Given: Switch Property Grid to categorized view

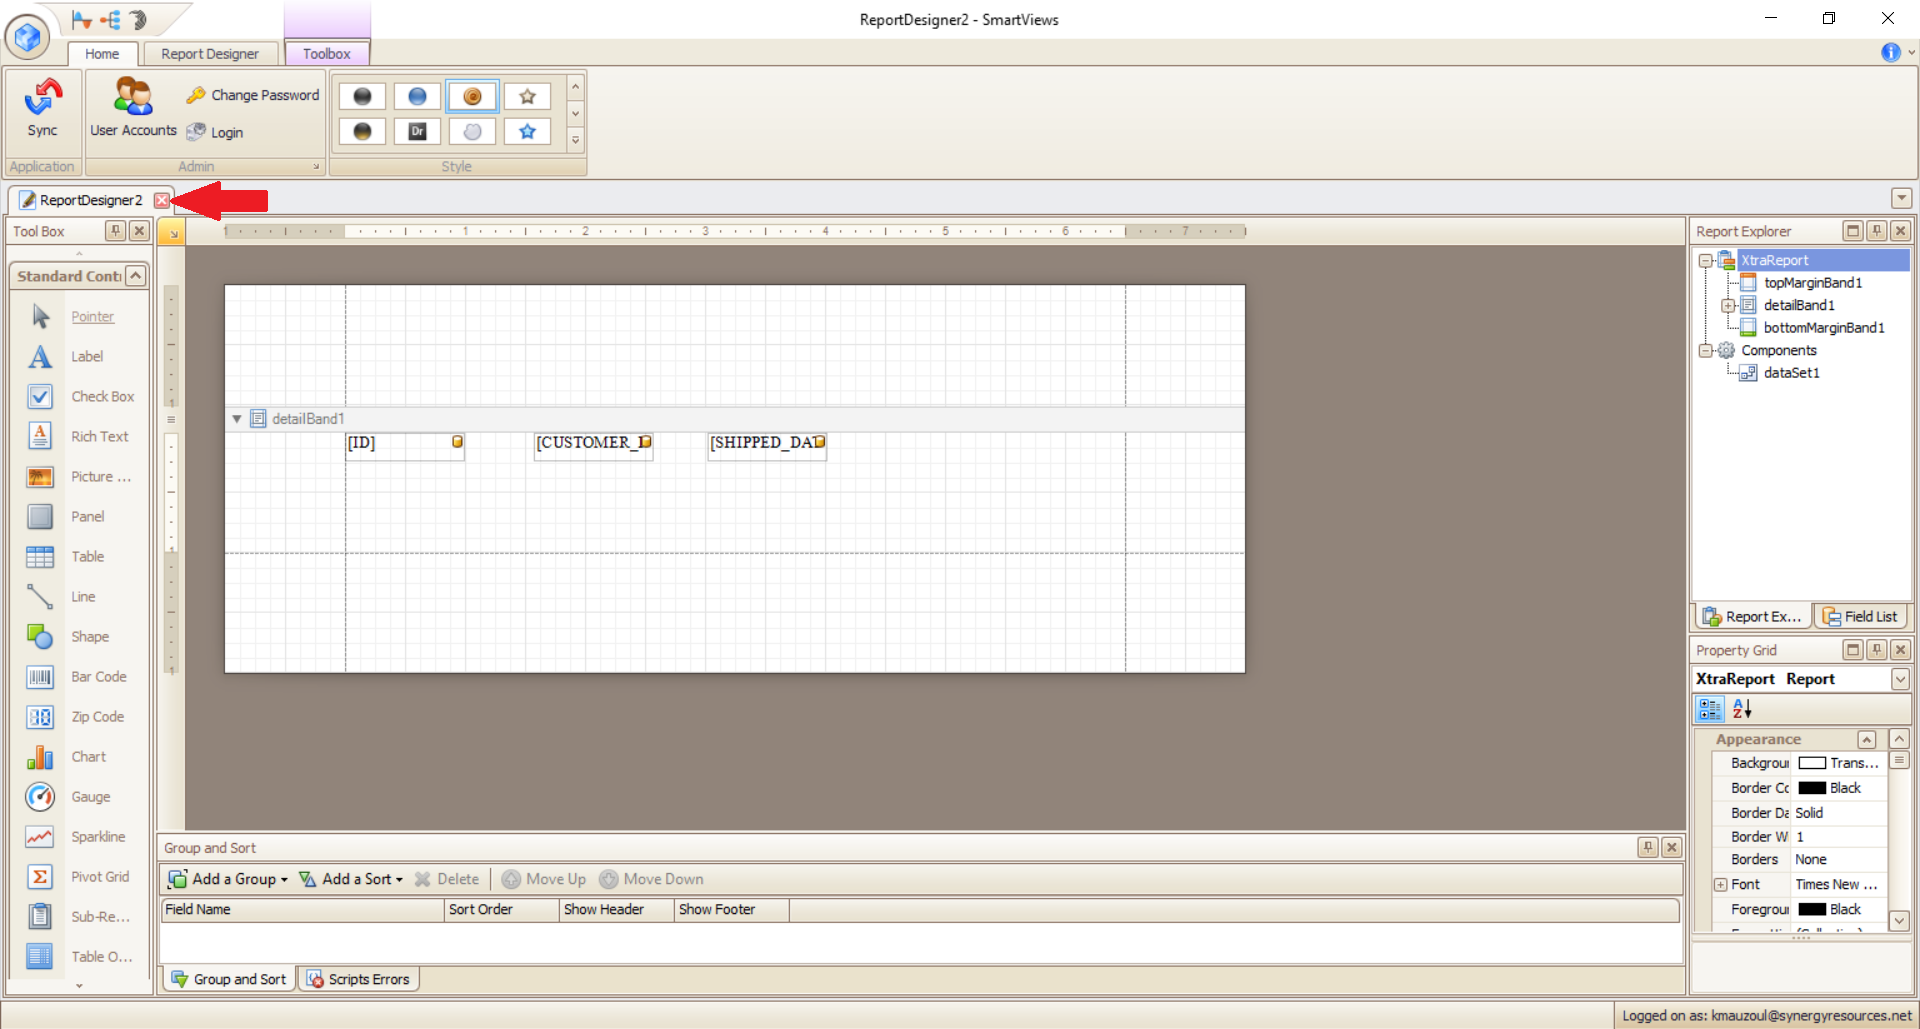Looking at the screenshot, I should (1710, 709).
